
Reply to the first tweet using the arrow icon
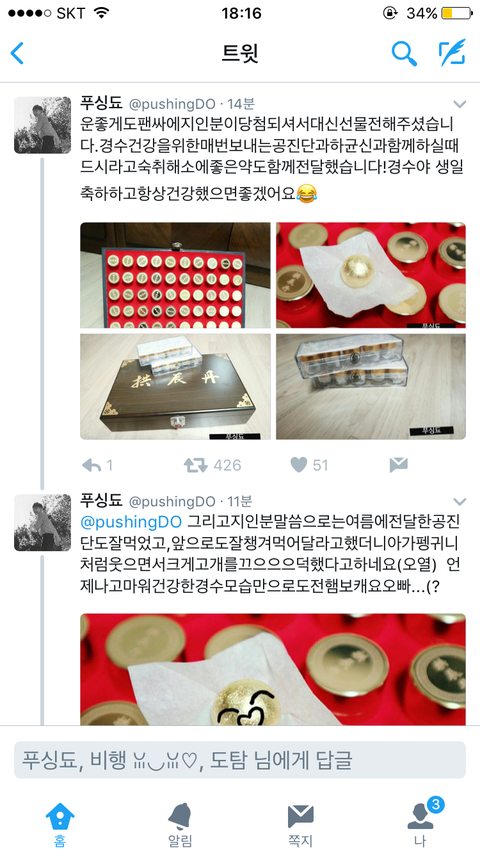tap(91, 465)
